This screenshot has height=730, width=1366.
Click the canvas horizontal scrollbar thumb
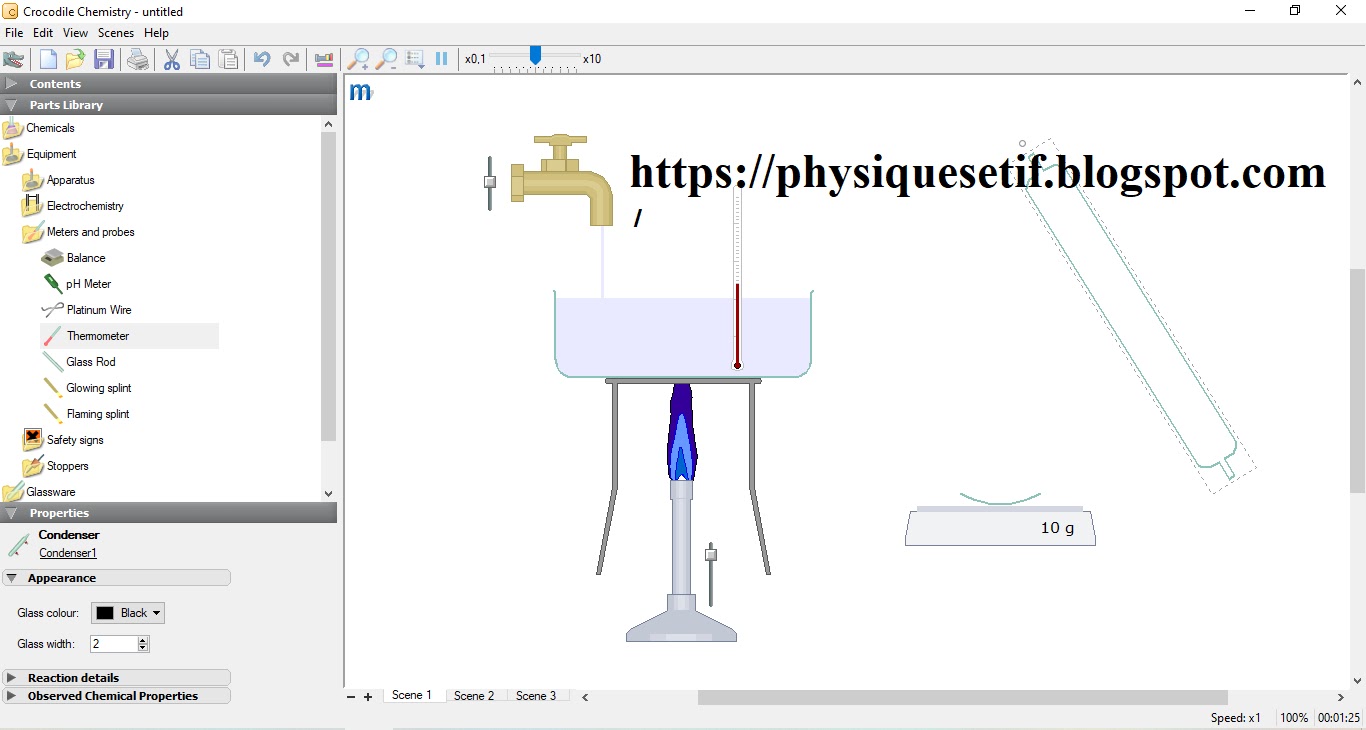[962, 697]
